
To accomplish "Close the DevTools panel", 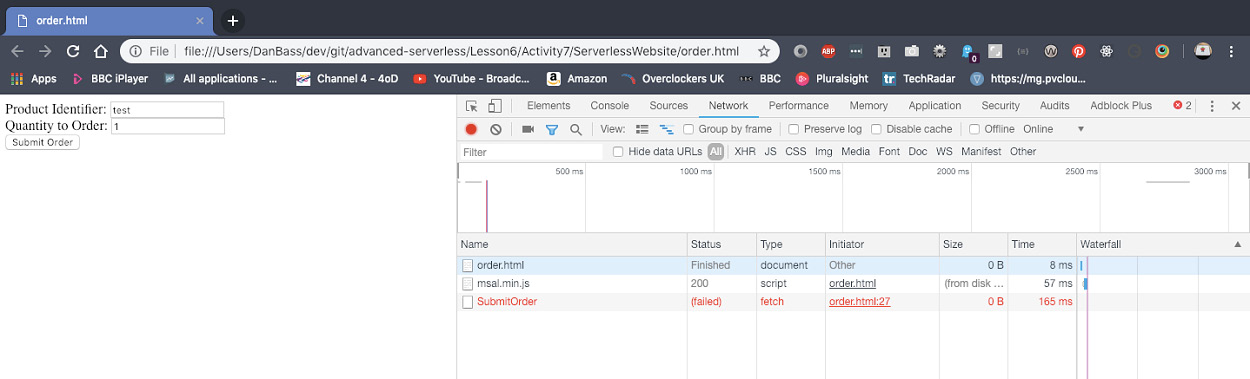I will [1236, 106].
